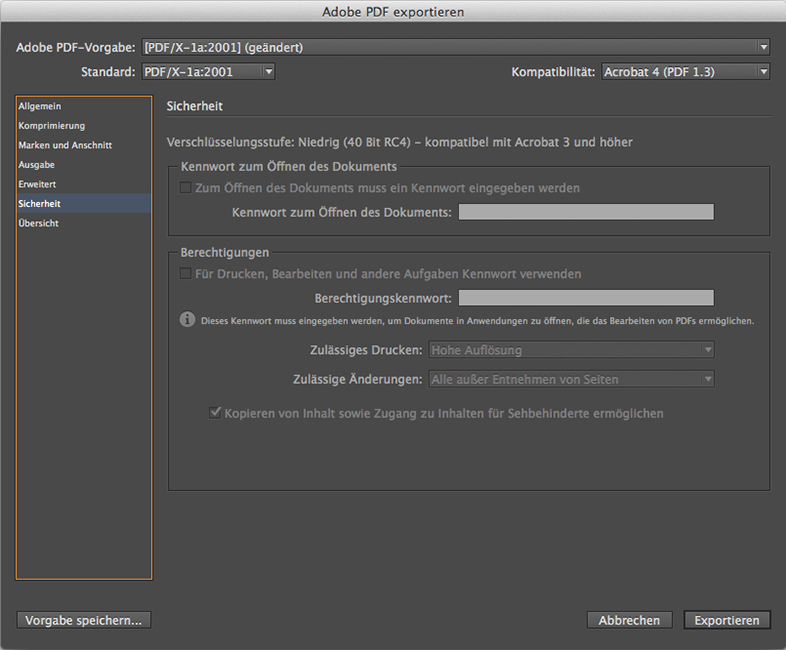Enable password required to open document checkbox
This screenshot has height=650, width=786.
pos(185,188)
